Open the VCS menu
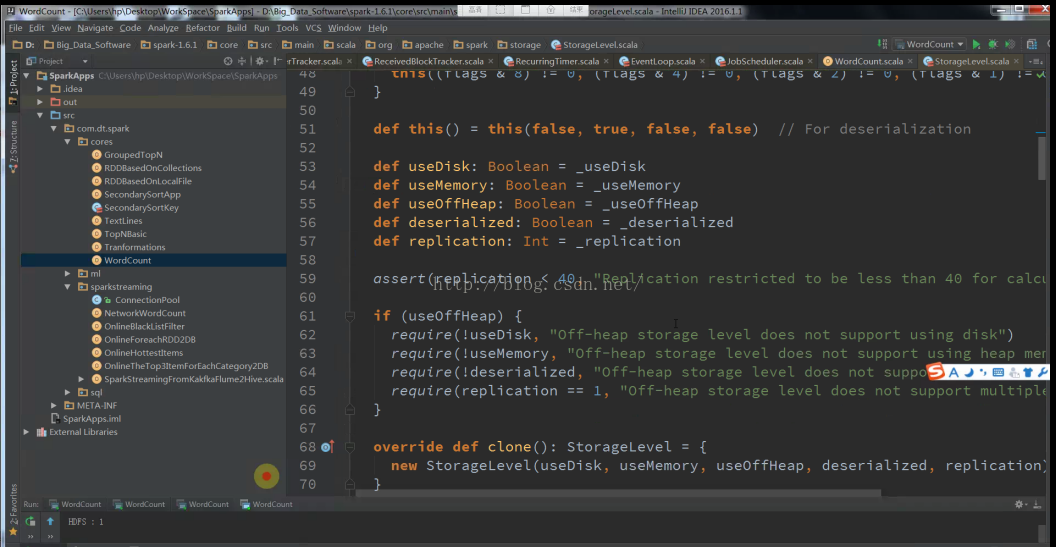The height and width of the screenshot is (547, 1056). coord(313,28)
